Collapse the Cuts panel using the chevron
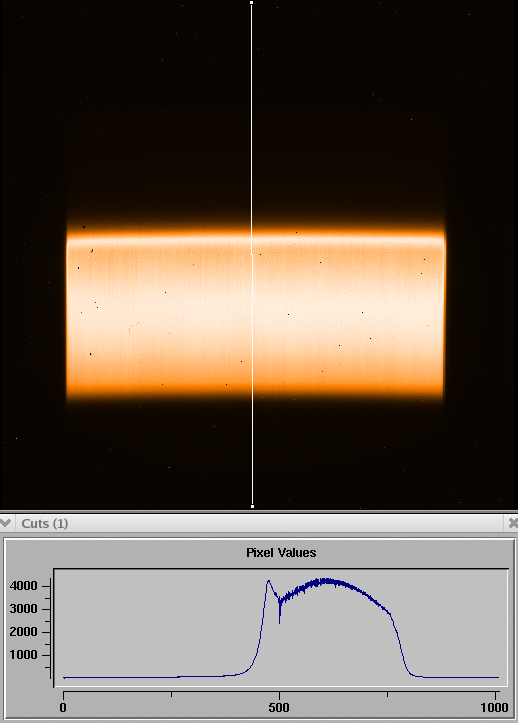The width and height of the screenshot is (518, 723). point(5,523)
